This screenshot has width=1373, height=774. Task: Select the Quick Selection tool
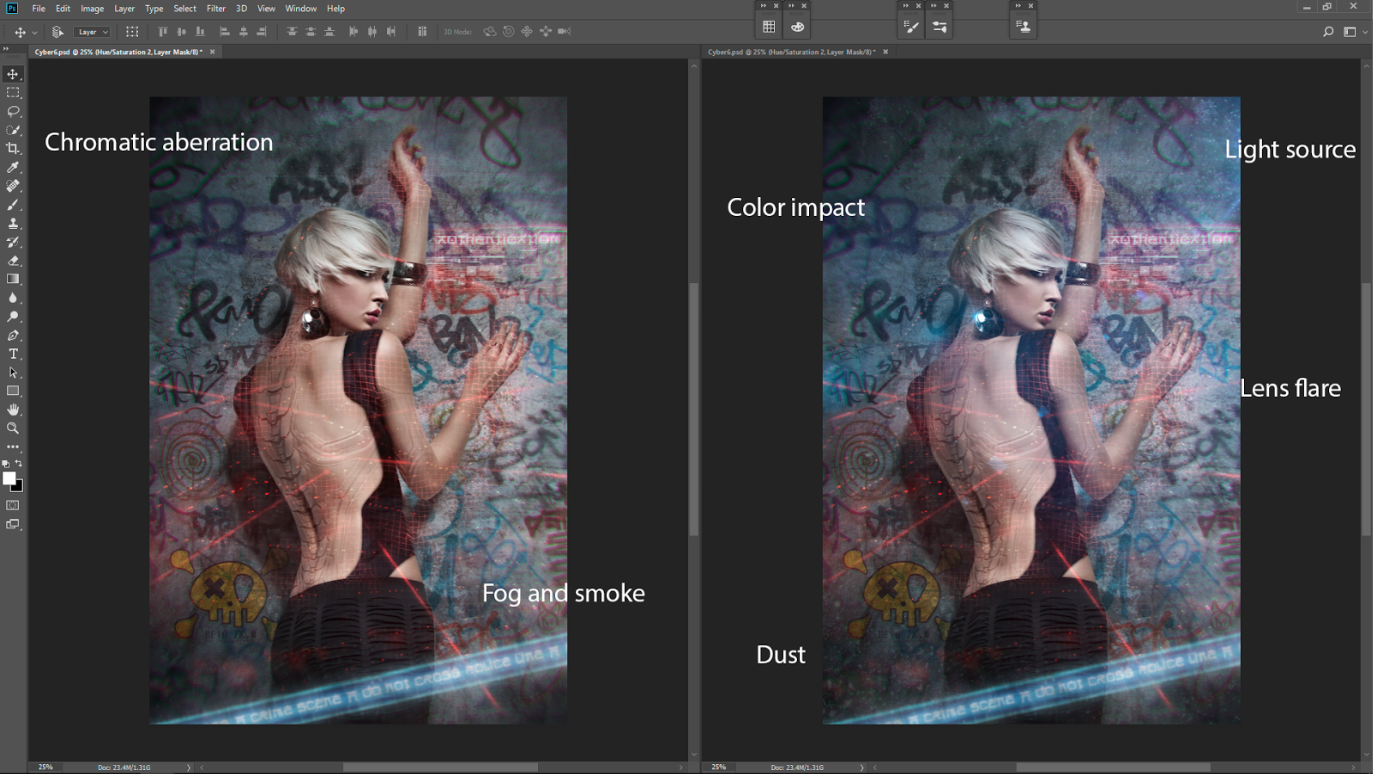(x=13, y=130)
